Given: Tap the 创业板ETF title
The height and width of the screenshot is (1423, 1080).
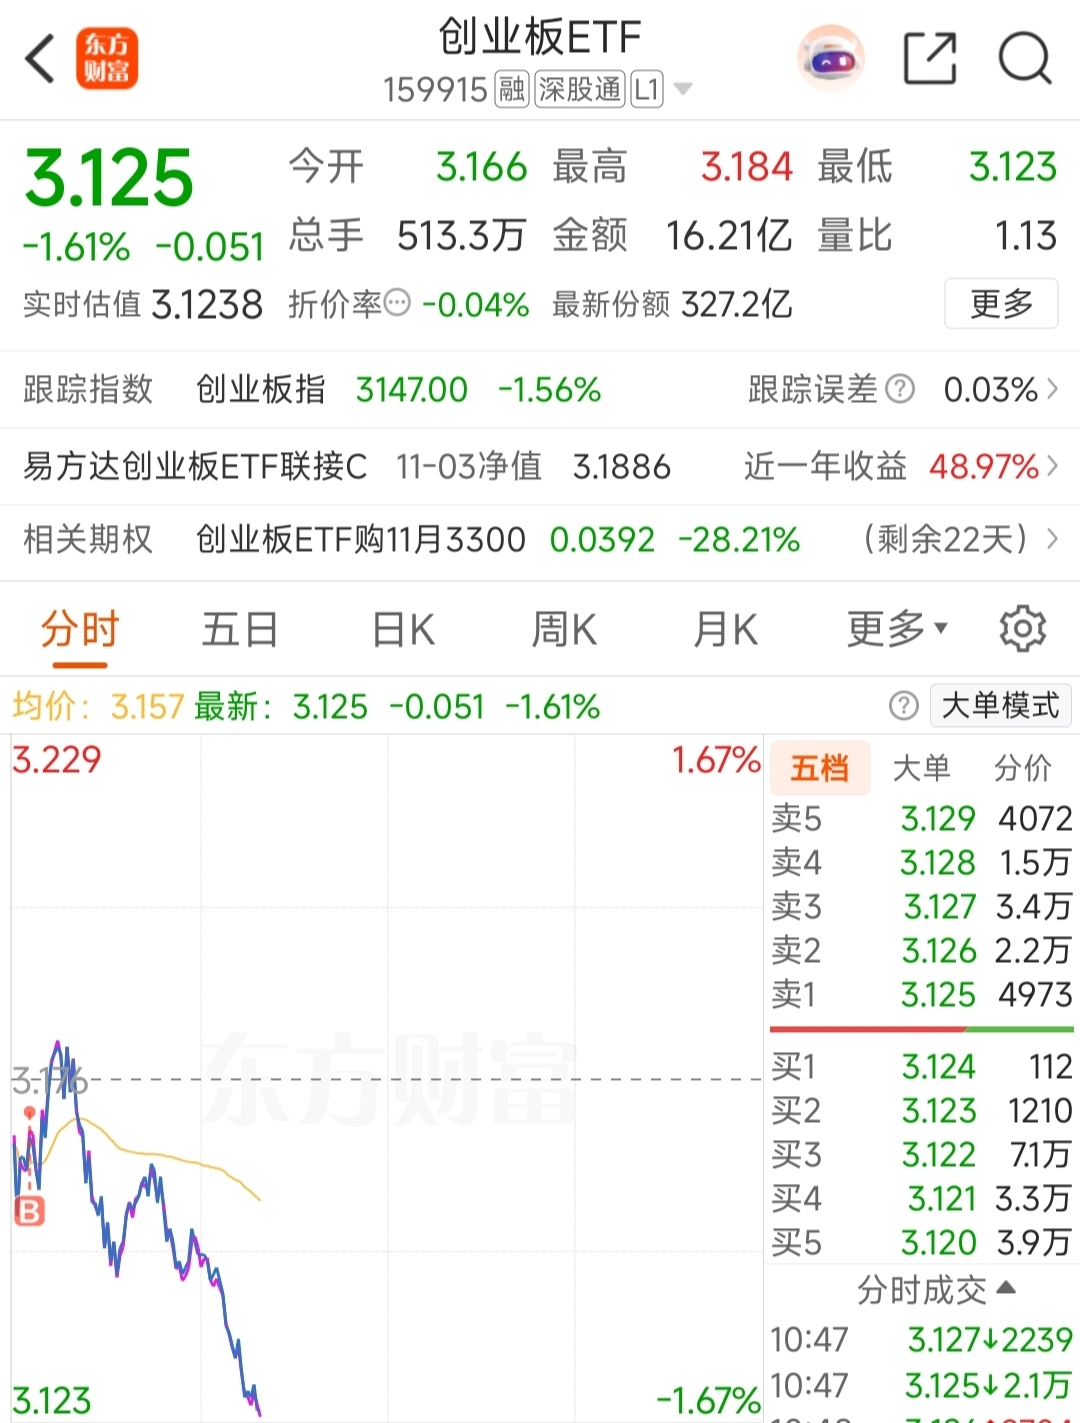Looking at the screenshot, I should coord(540,37).
